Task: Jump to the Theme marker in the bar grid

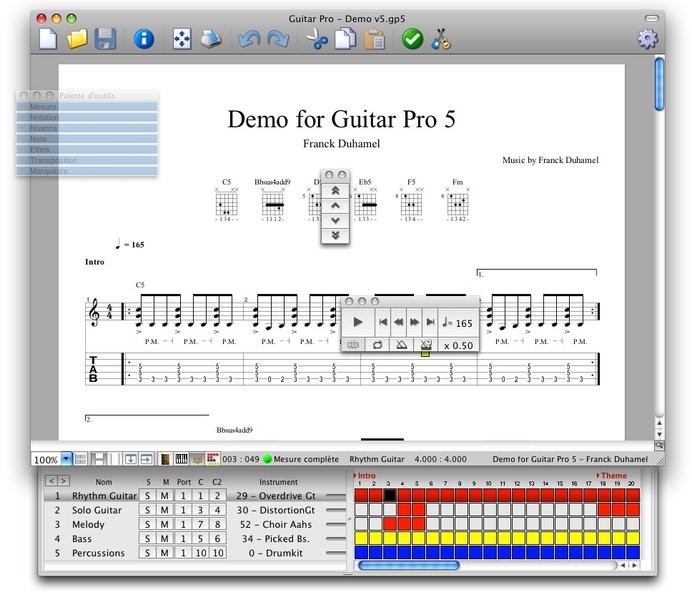Action: pos(612,476)
